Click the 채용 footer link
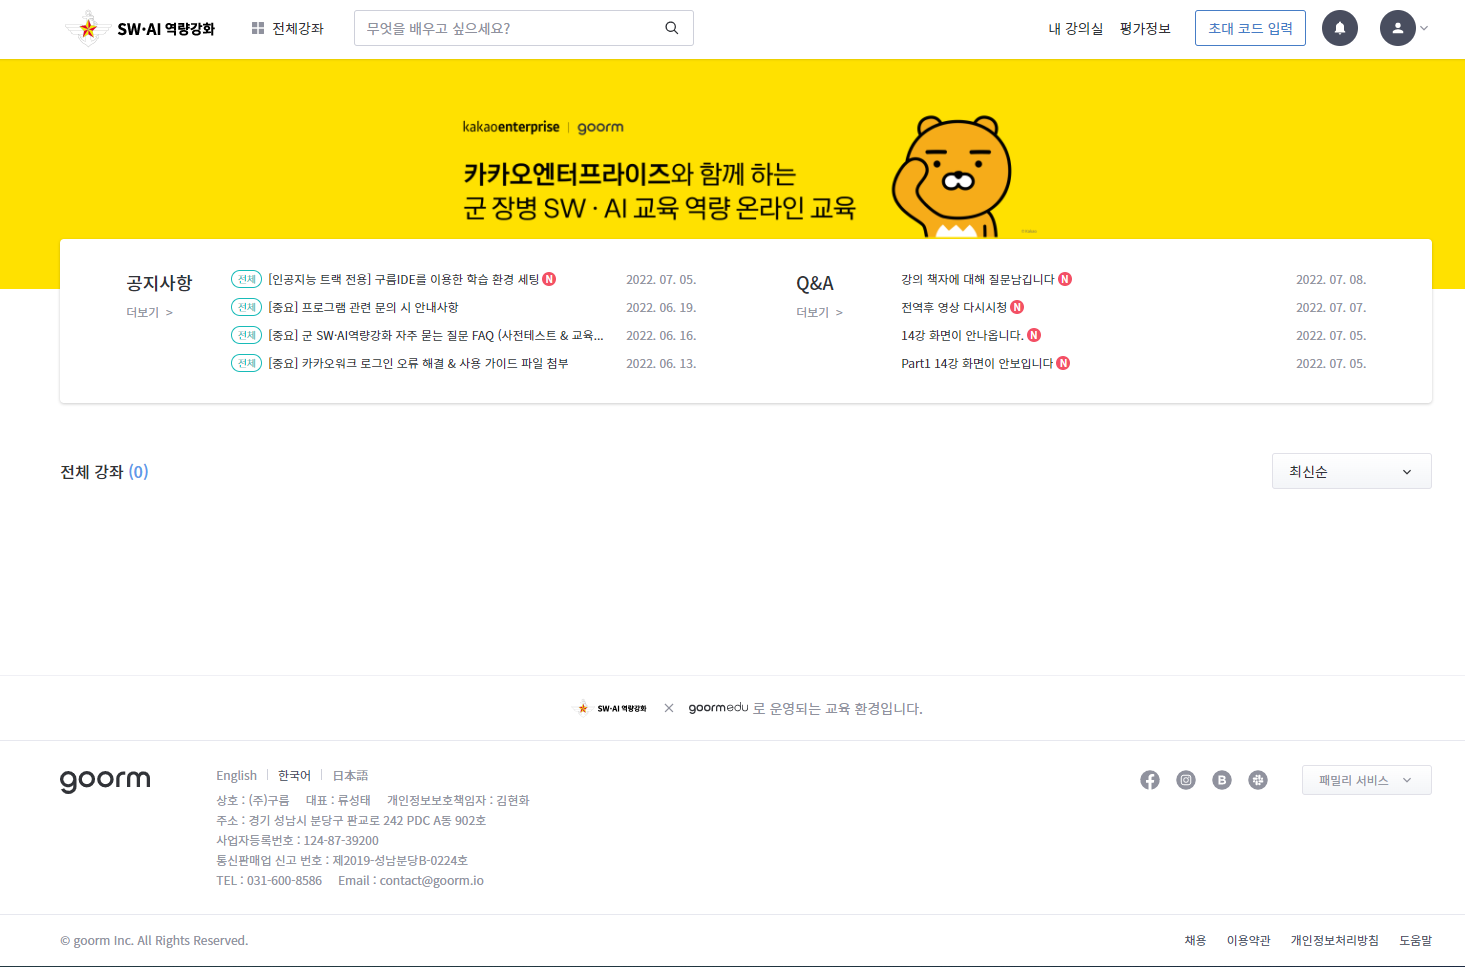The image size is (1465, 967). 1195,940
